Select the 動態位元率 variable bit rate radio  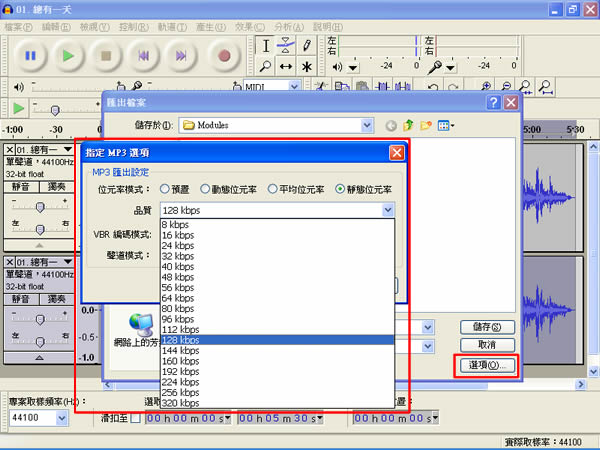click(x=205, y=189)
